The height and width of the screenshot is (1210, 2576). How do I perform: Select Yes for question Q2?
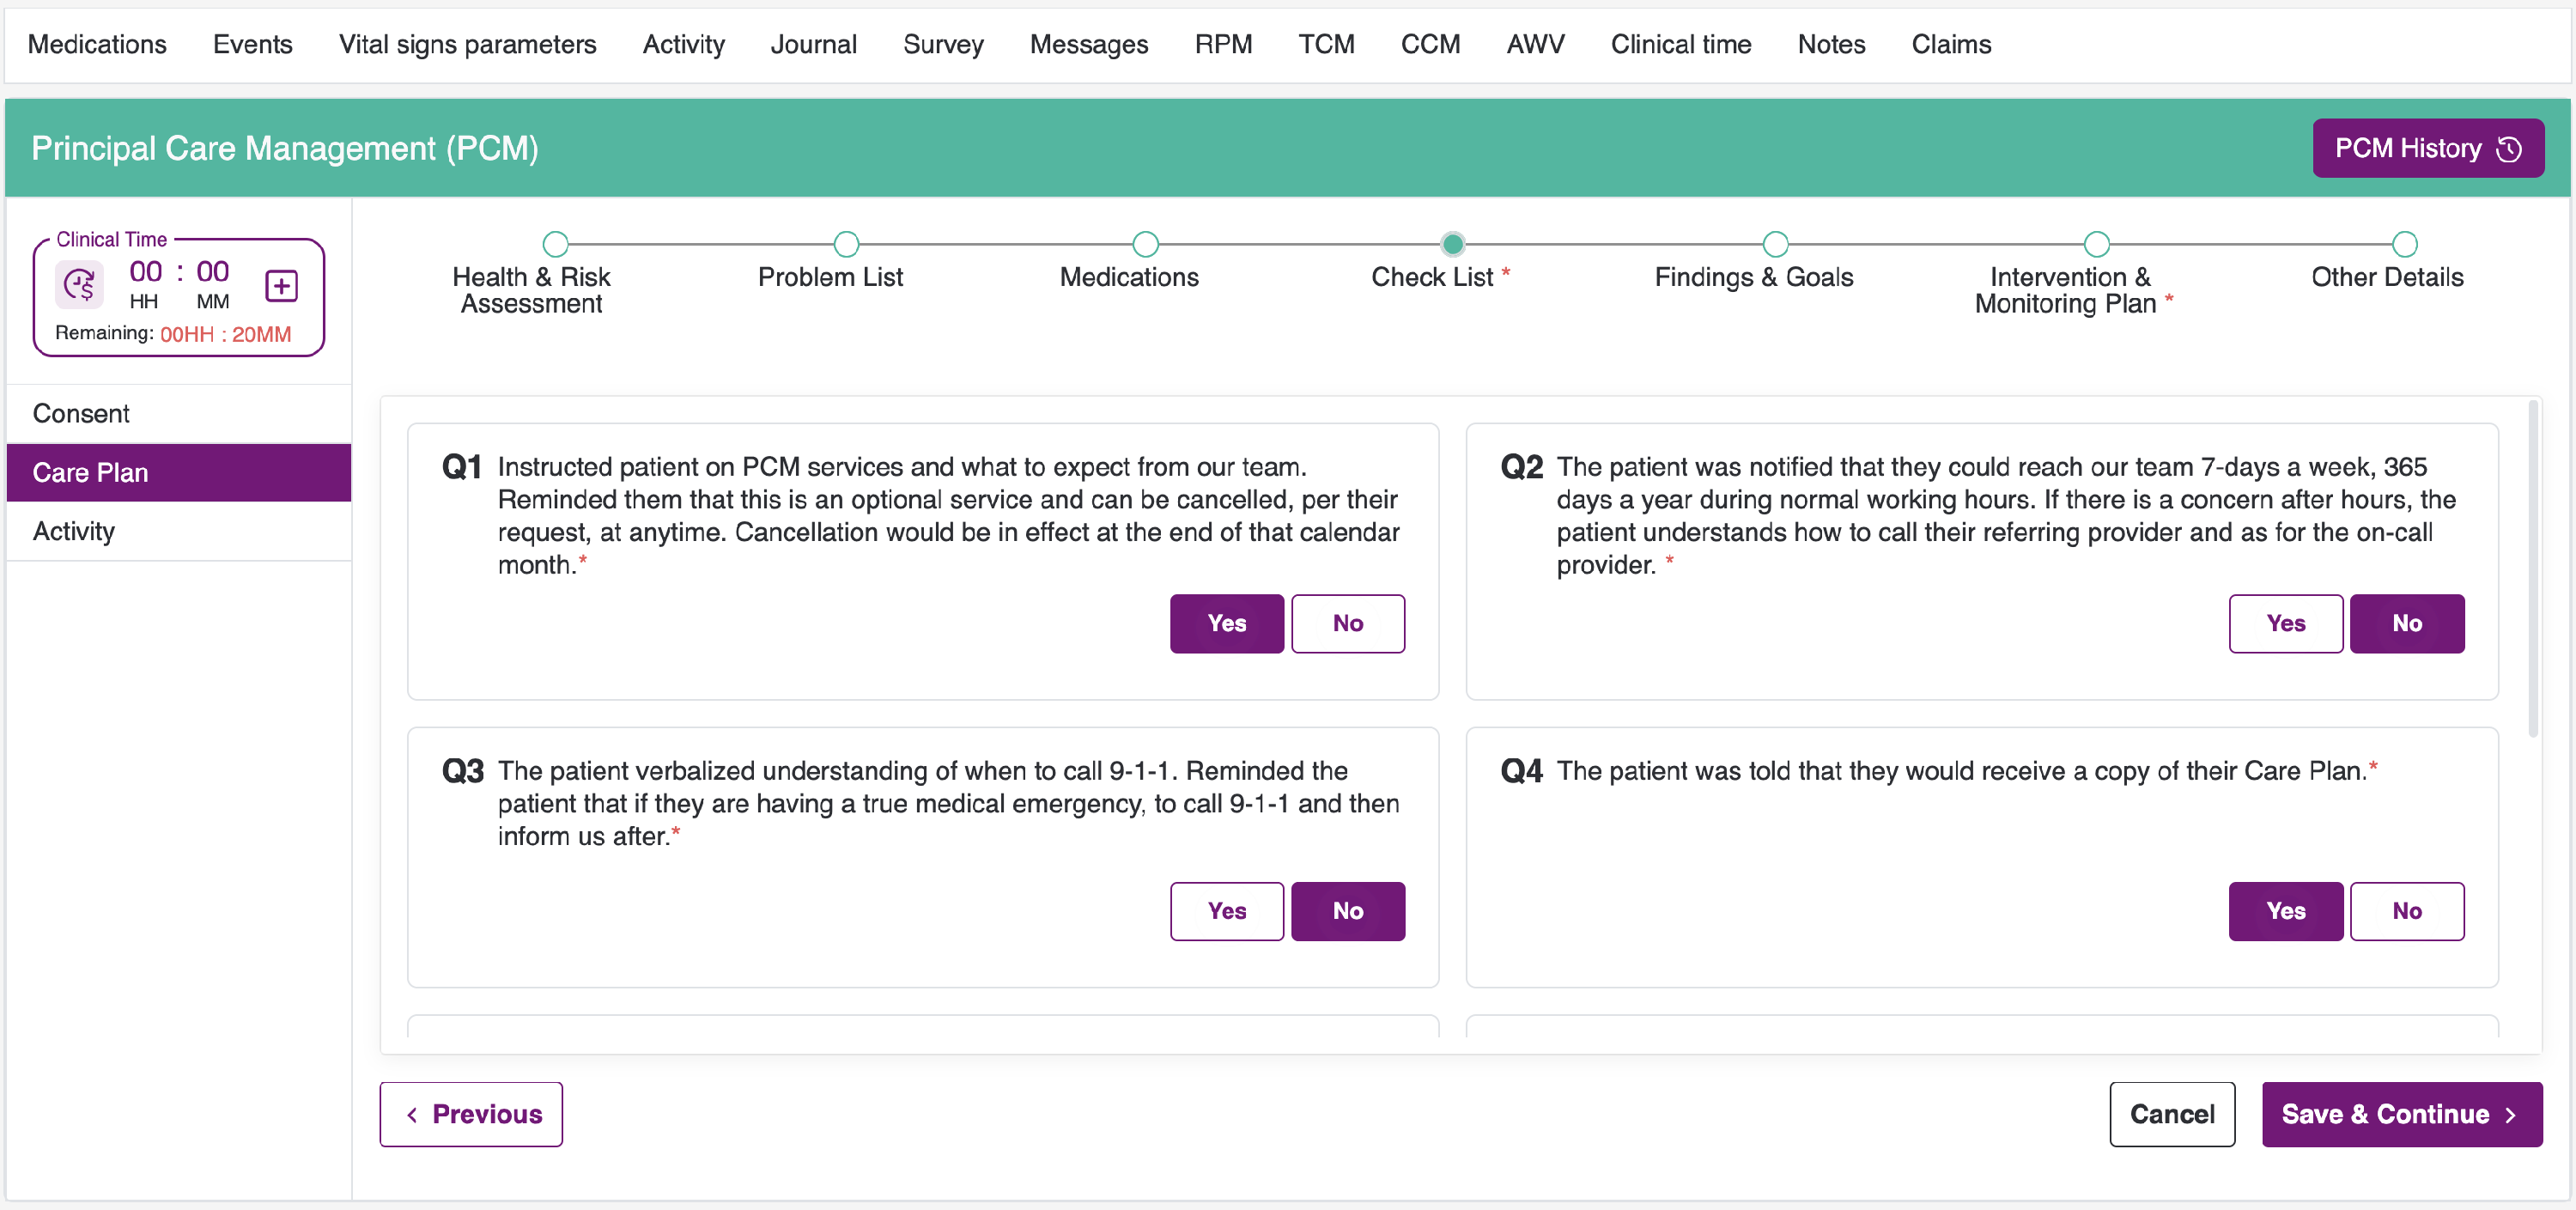pyautogui.click(x=2285, y=623)
